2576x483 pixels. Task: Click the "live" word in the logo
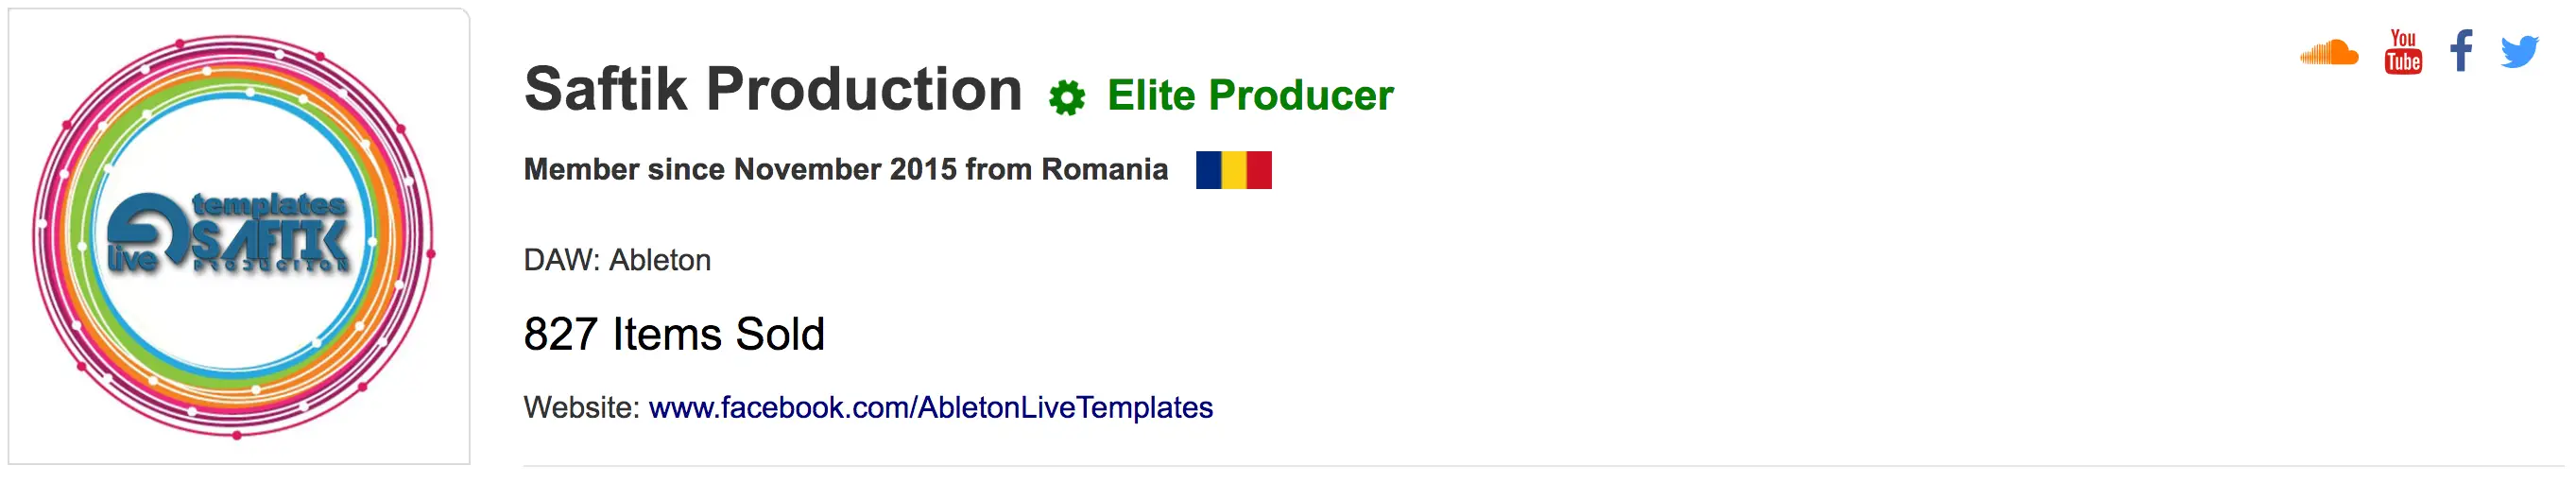coord(132,260)
